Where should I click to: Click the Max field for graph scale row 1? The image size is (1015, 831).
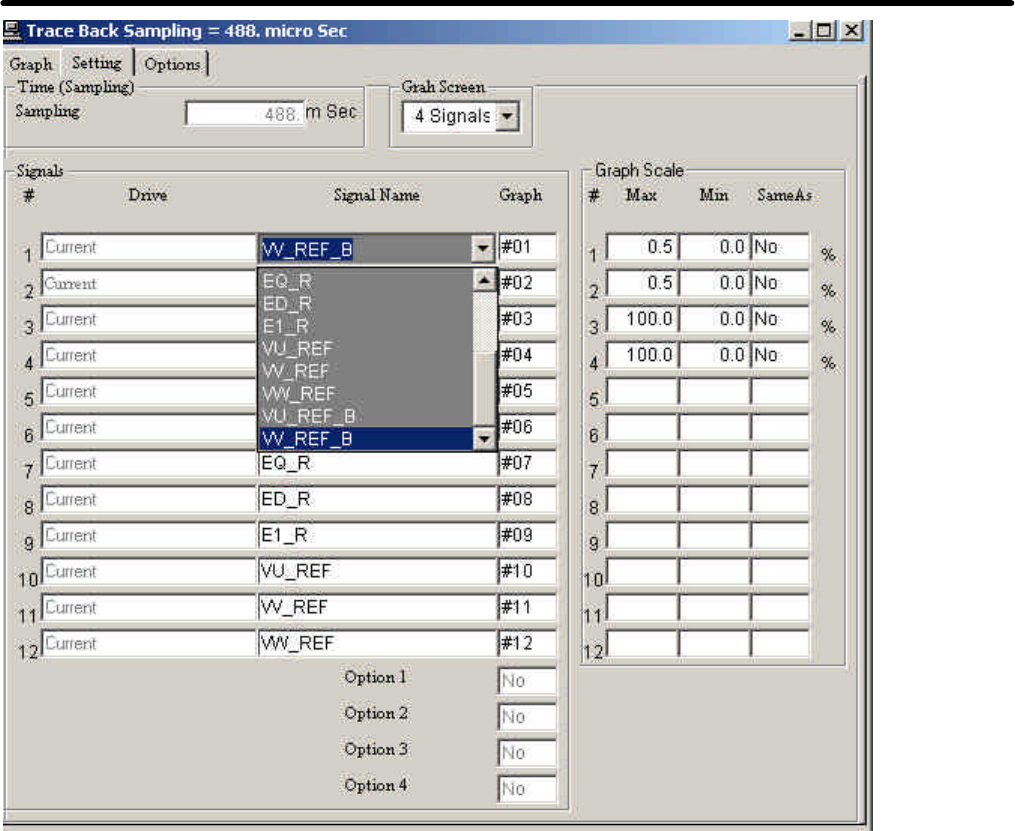[642, 247]
